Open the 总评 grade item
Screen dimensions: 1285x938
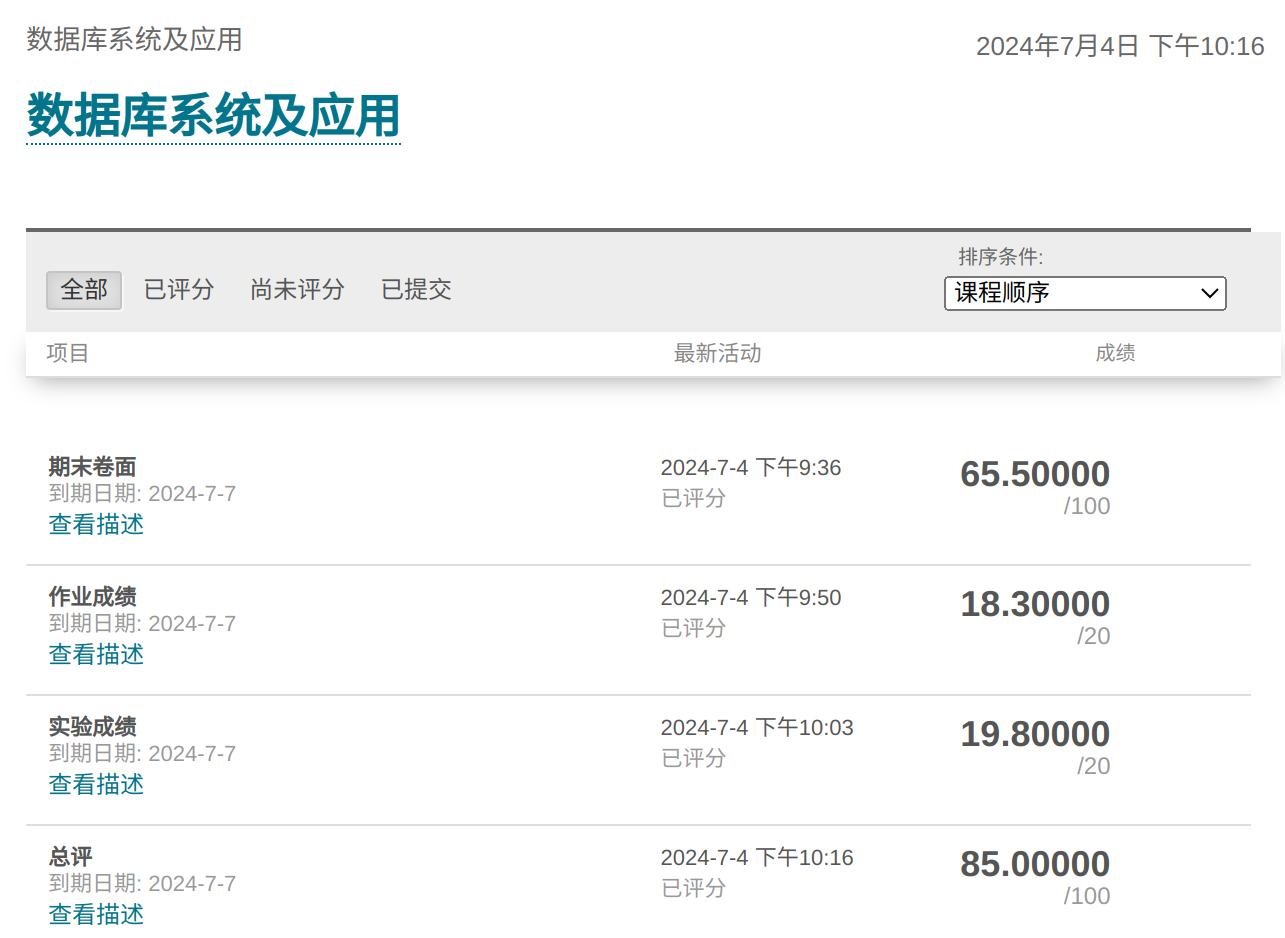70,857
